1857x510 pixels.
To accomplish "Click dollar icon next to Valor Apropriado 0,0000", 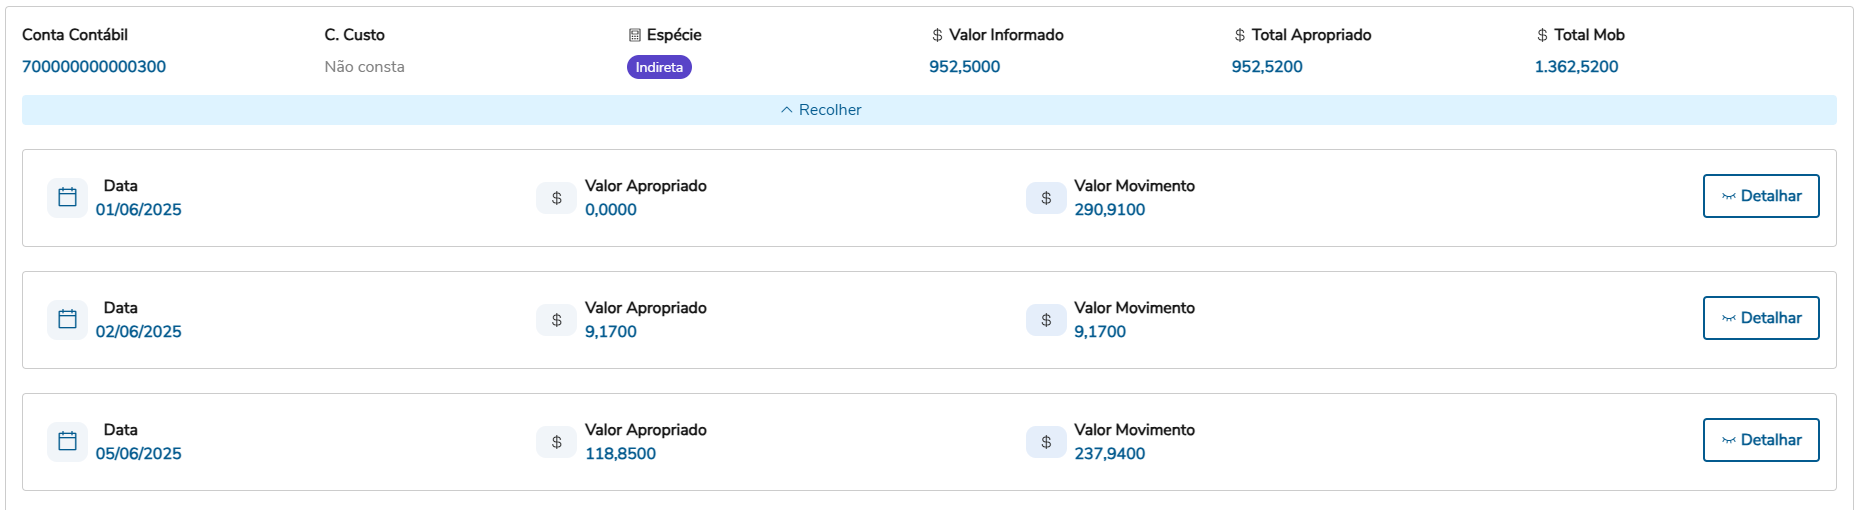I will coord(556,198).
